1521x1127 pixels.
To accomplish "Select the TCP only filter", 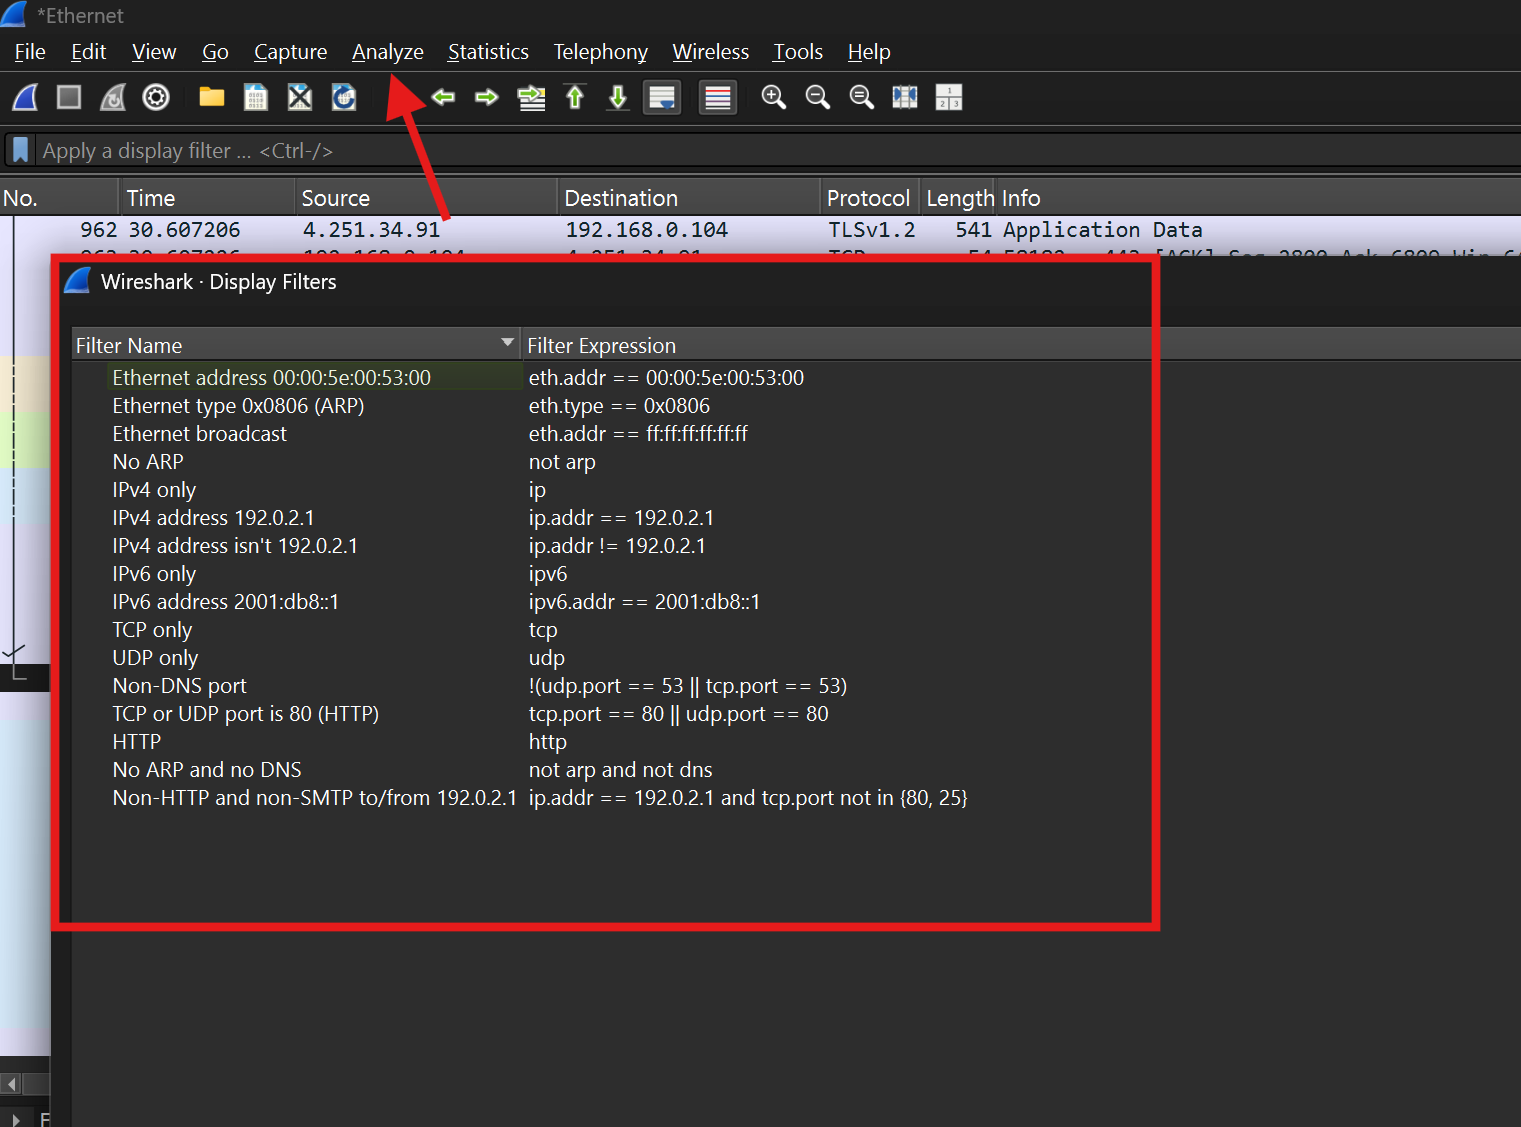I will tap(152, 630).
